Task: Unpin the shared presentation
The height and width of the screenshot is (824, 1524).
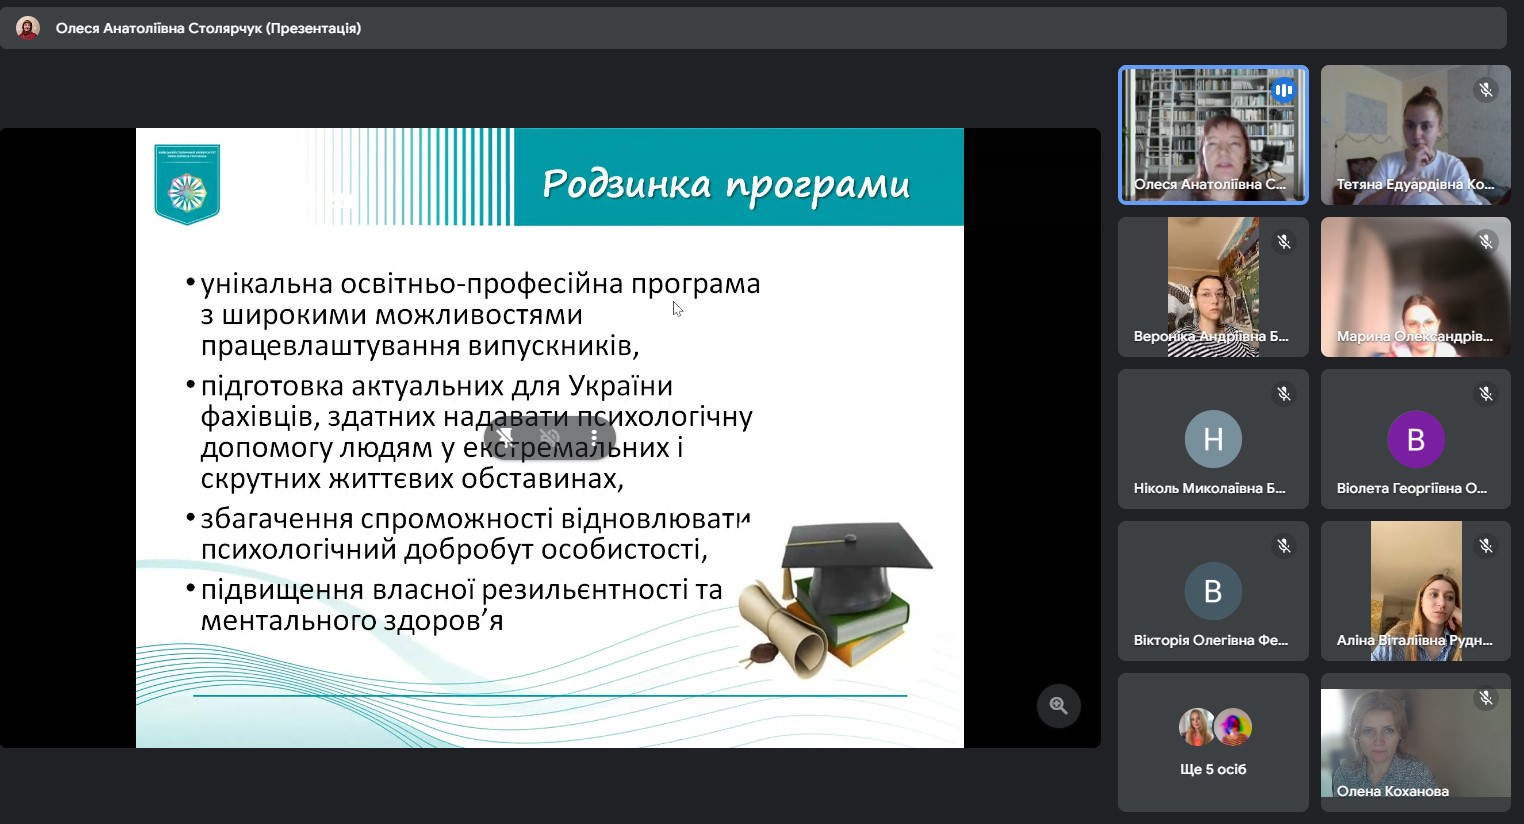Action: pyautogui.click(x=505, y=437)
